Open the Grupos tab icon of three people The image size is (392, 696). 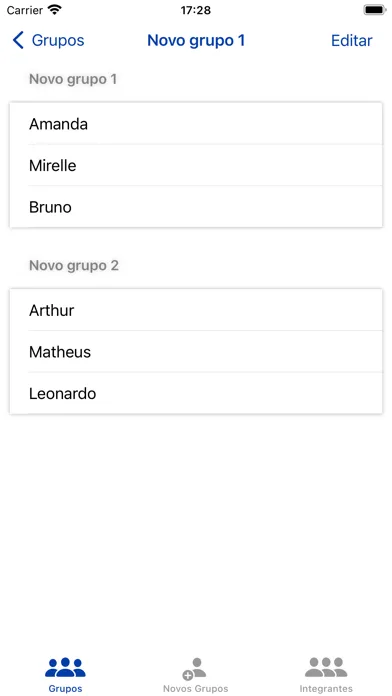coord(65,667)
